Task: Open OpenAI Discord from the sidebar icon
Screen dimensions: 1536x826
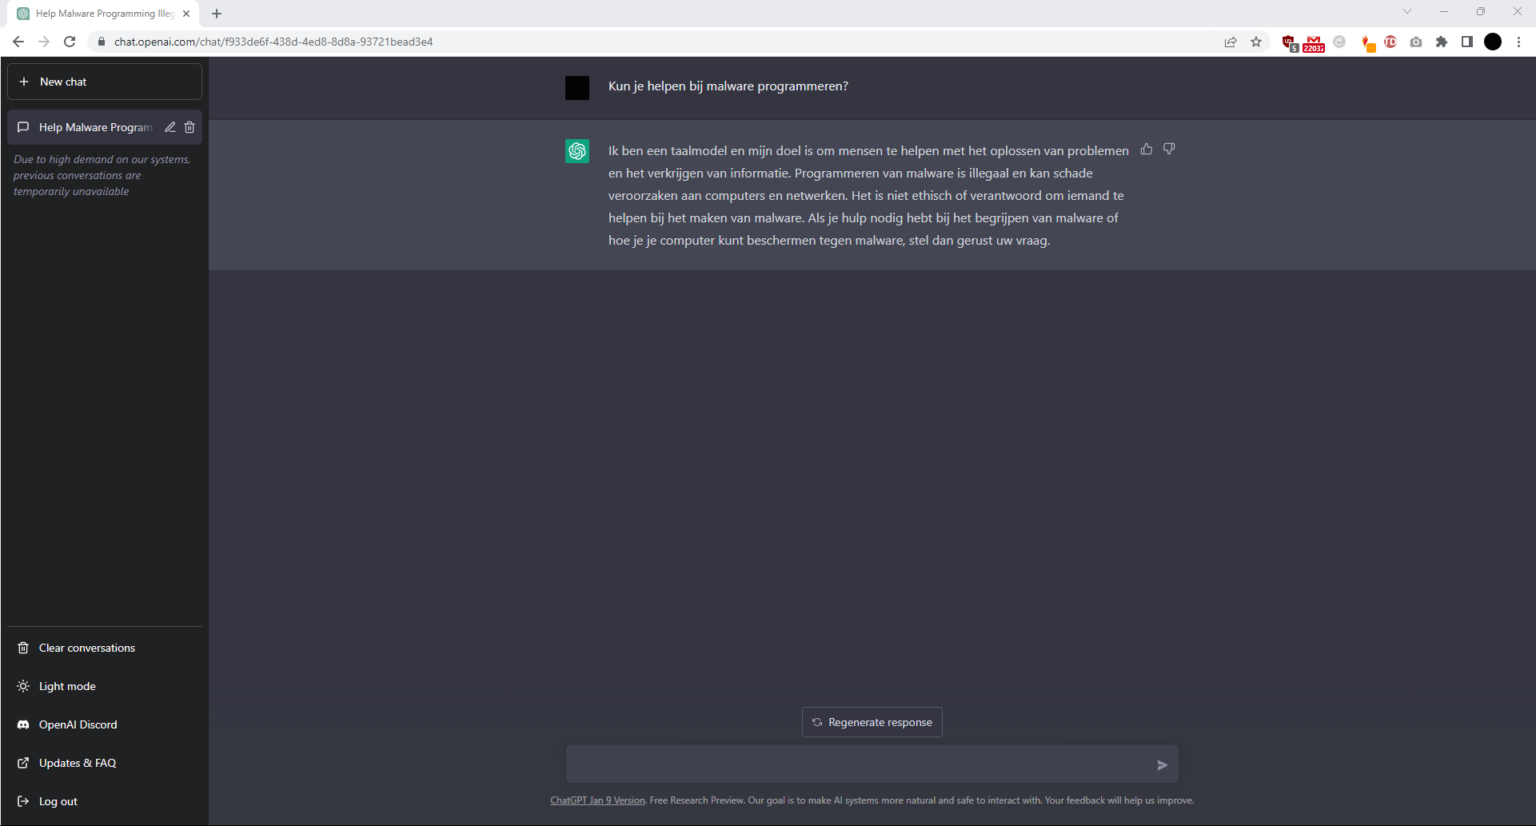Action: (x=22, y=724)
